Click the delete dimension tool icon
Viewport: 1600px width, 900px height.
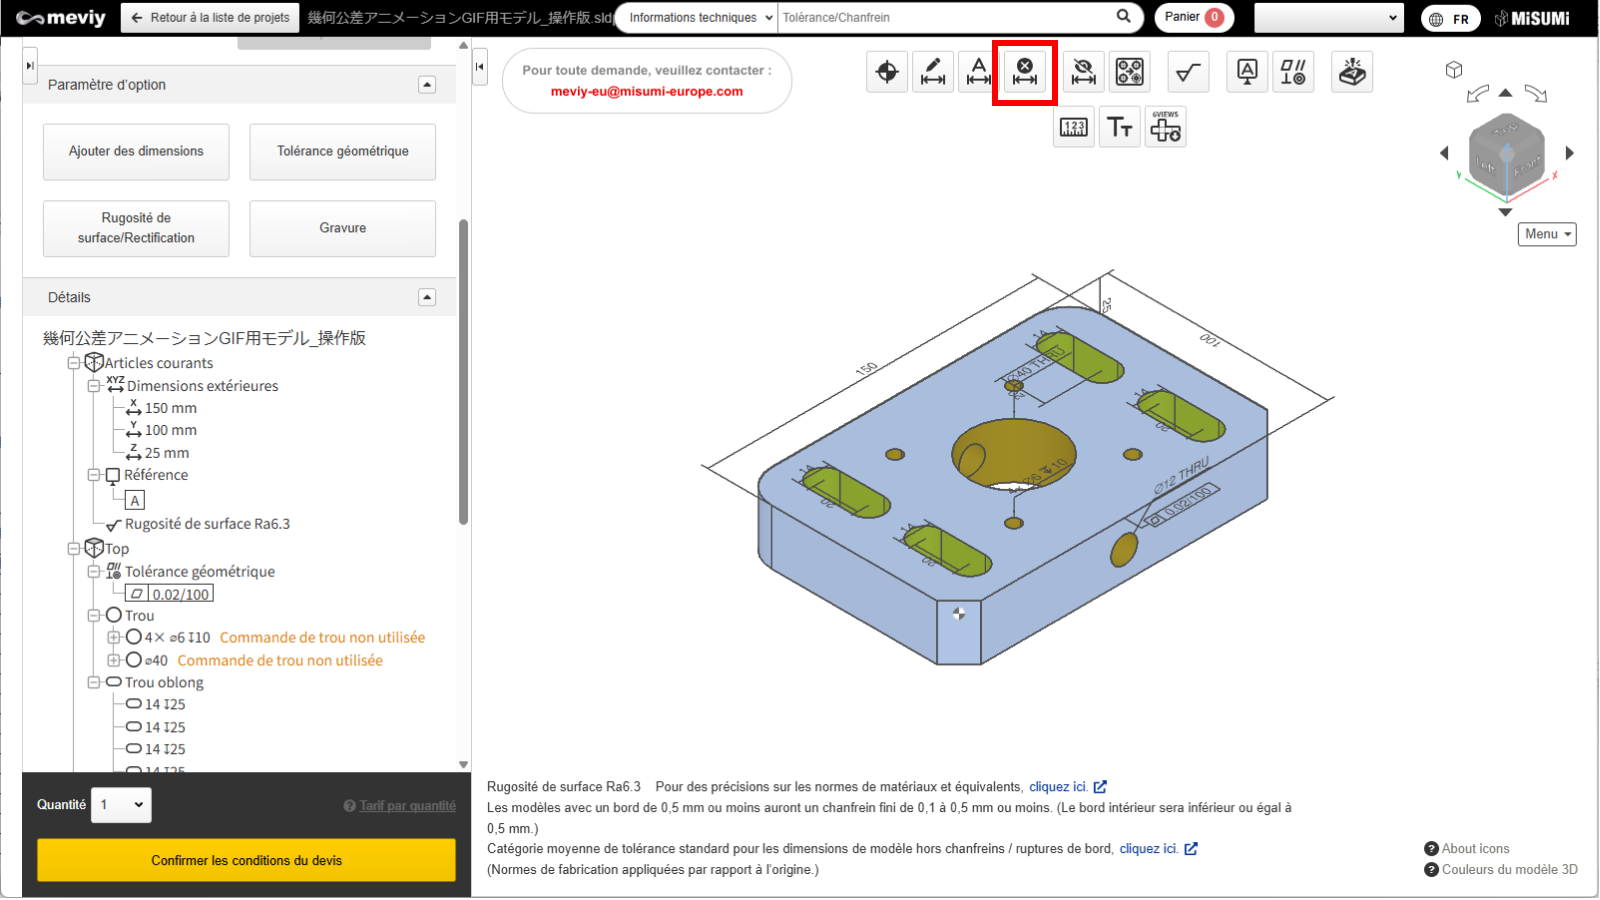tap(1025, 72)
